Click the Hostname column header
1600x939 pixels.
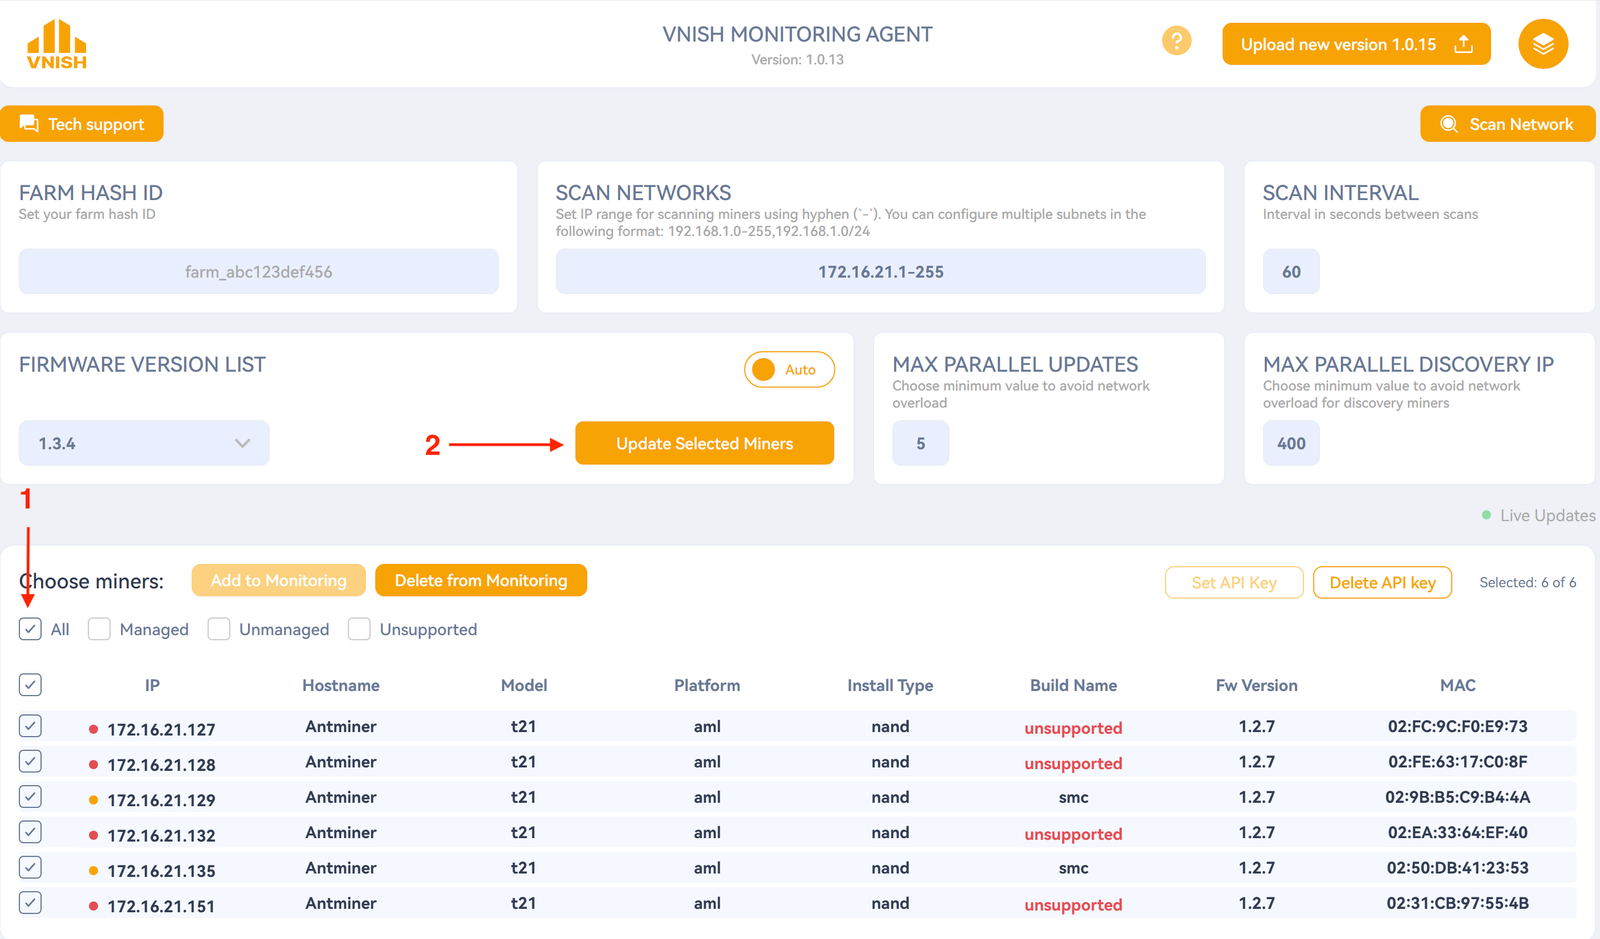[341, 685]
